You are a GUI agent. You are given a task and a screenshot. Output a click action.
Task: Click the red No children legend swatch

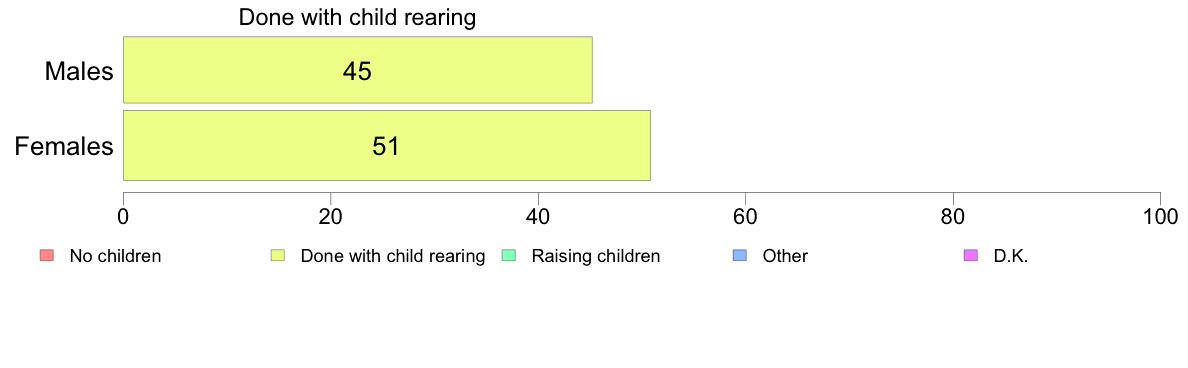point(45,256)
